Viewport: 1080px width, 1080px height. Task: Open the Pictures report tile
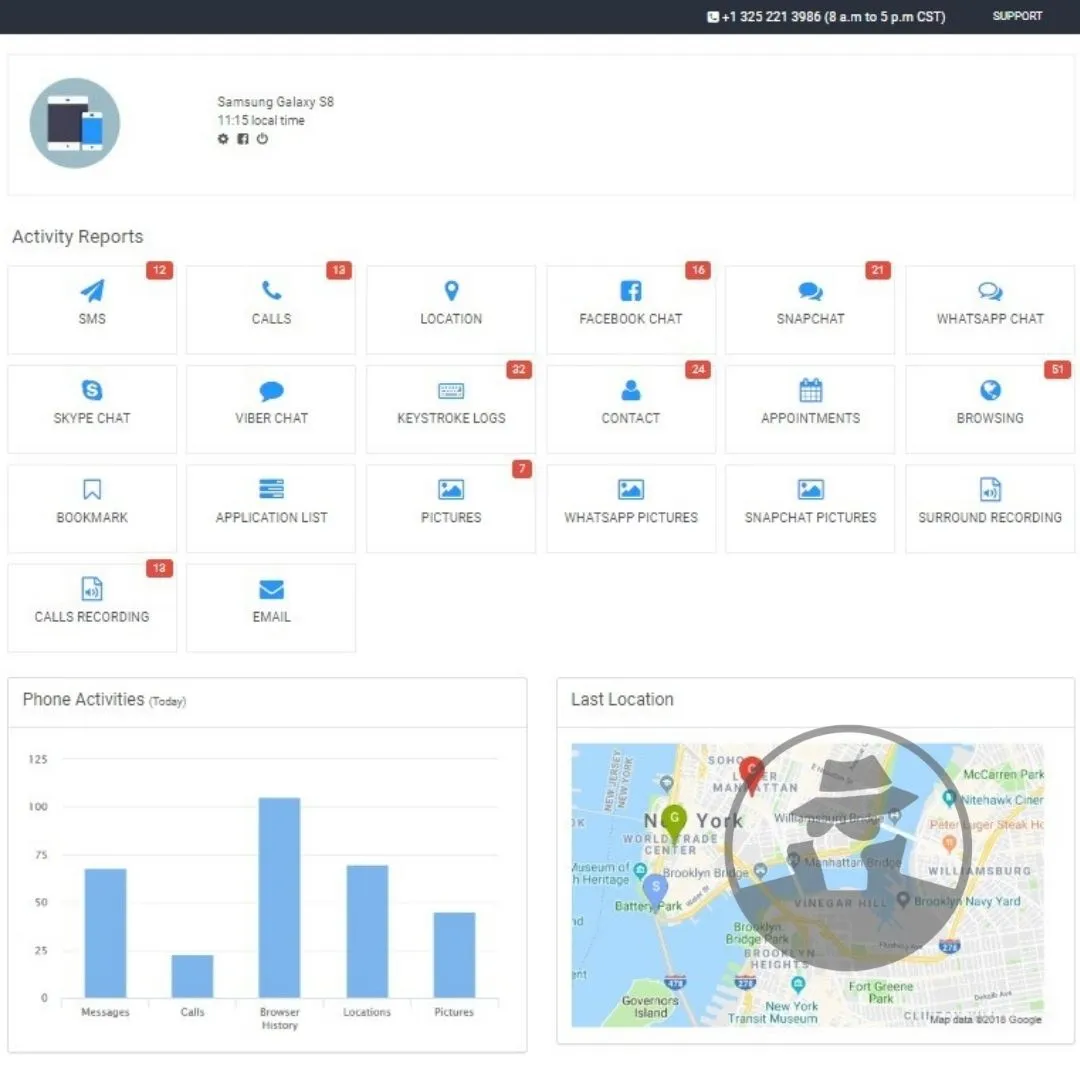tap(450, 508)
